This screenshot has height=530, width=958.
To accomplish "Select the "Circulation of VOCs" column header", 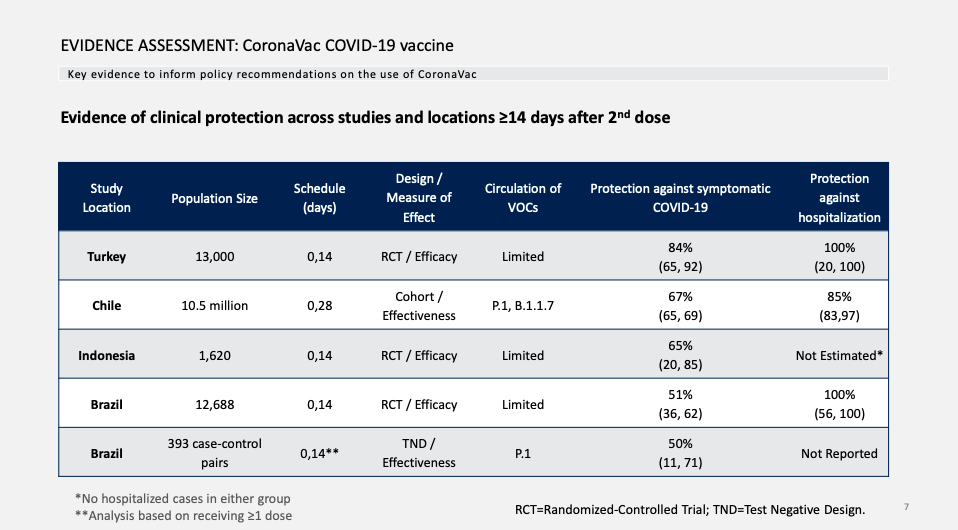I will pos(522,198).
